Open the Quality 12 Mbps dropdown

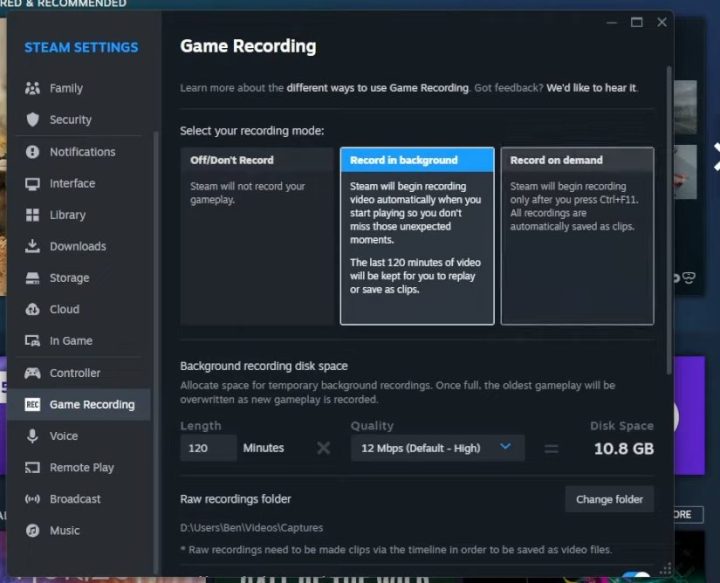tap(437, 448)
